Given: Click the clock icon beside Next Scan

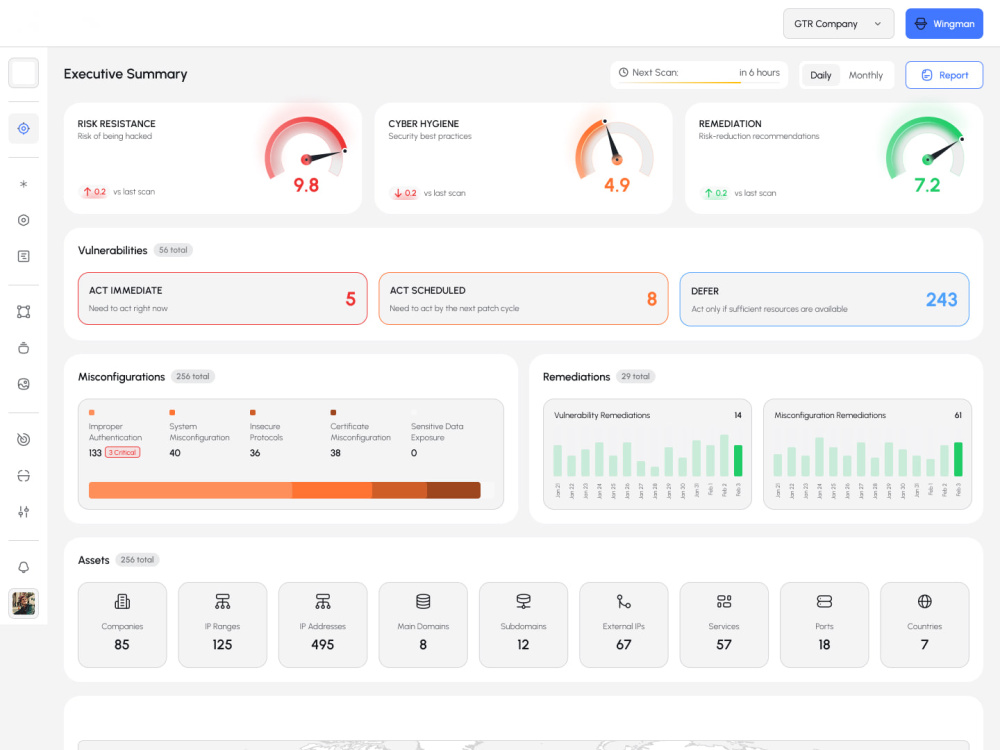Looking at the screenshot, I should [624, 73].
